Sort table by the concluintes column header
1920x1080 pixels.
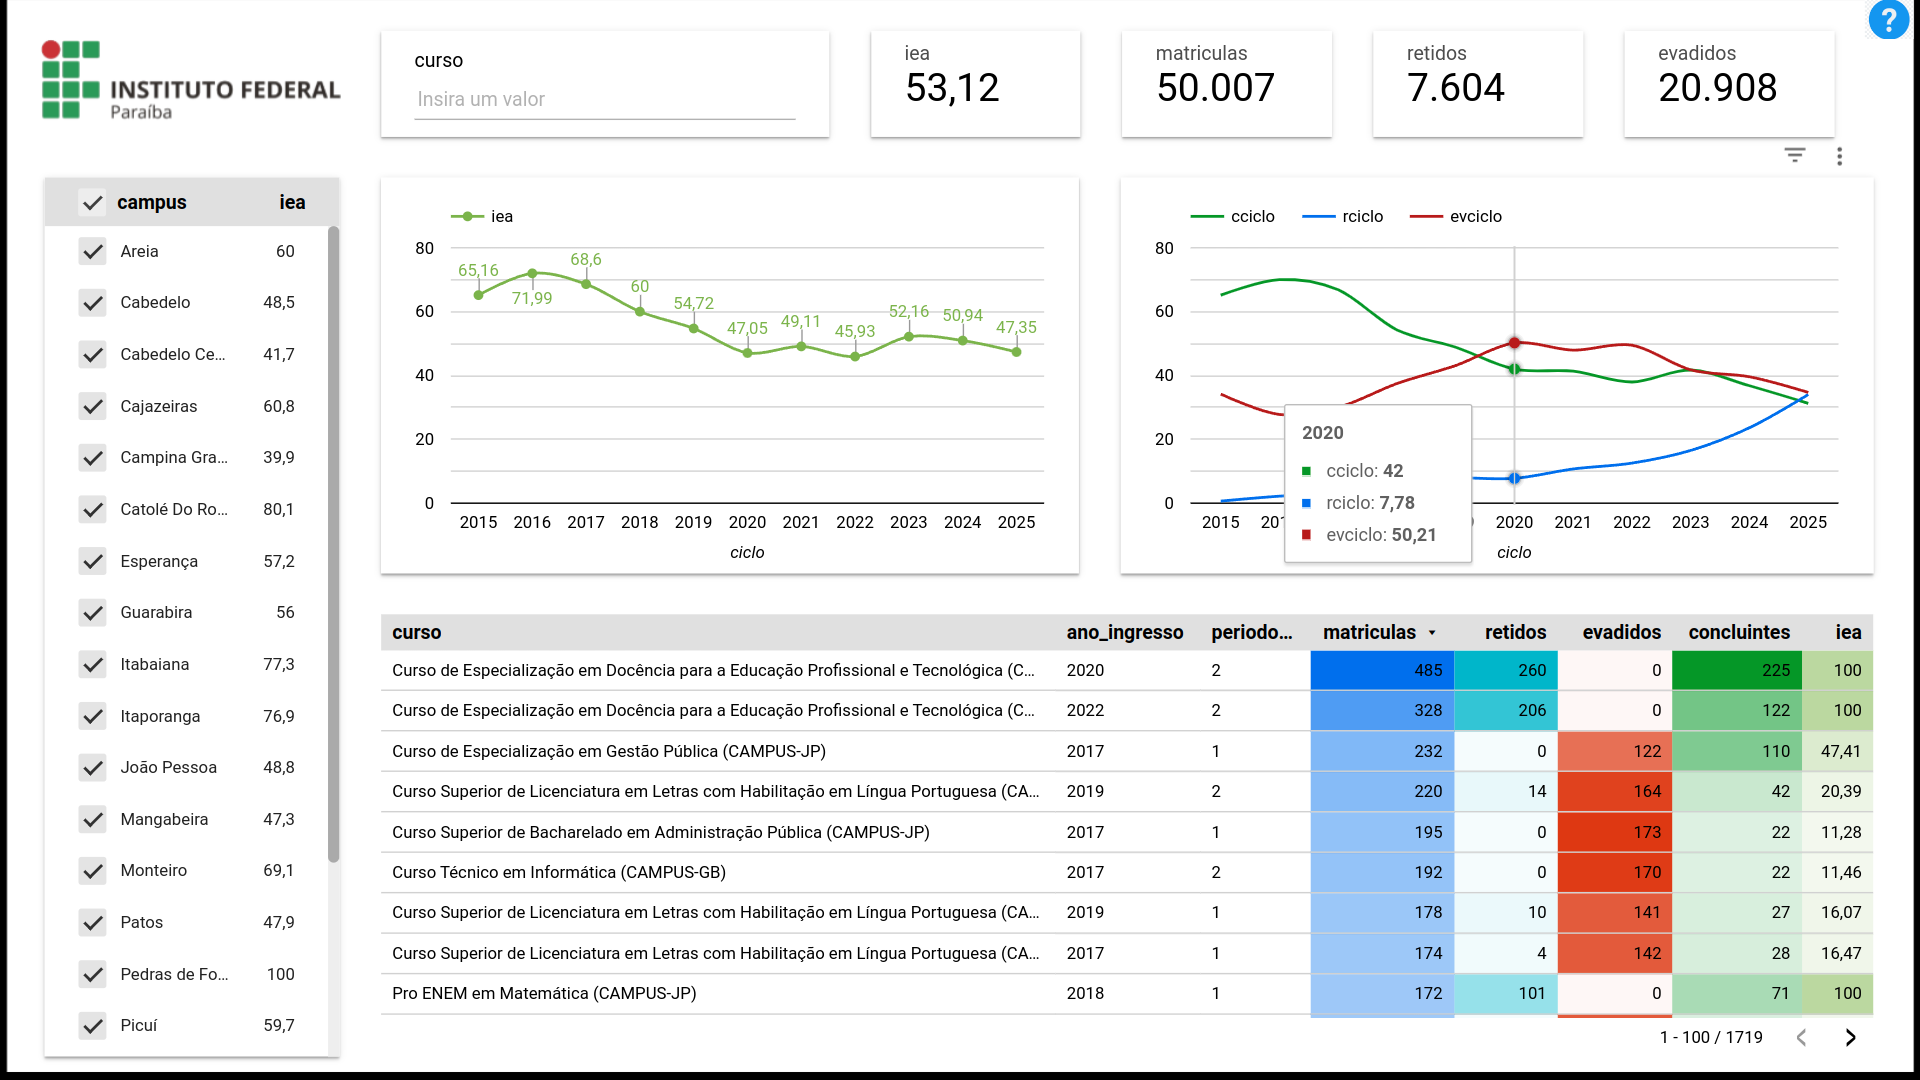click(1739, 632)
